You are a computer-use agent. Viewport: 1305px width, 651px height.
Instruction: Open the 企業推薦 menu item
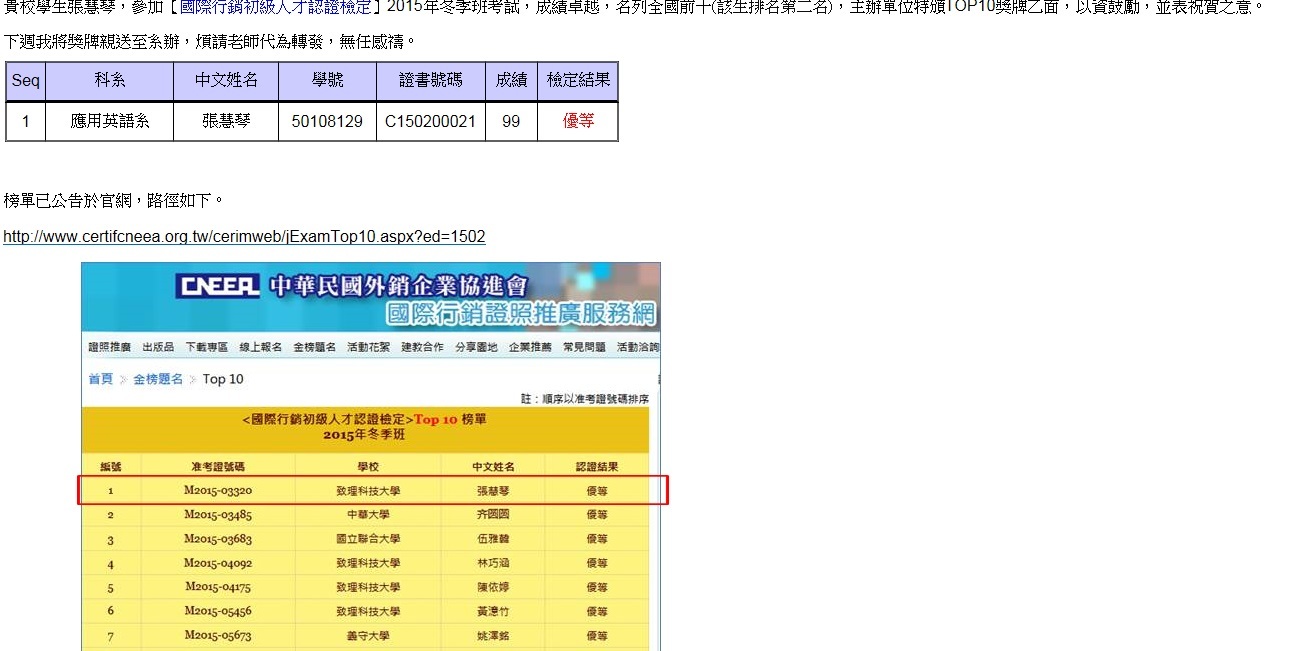(530, 347)
